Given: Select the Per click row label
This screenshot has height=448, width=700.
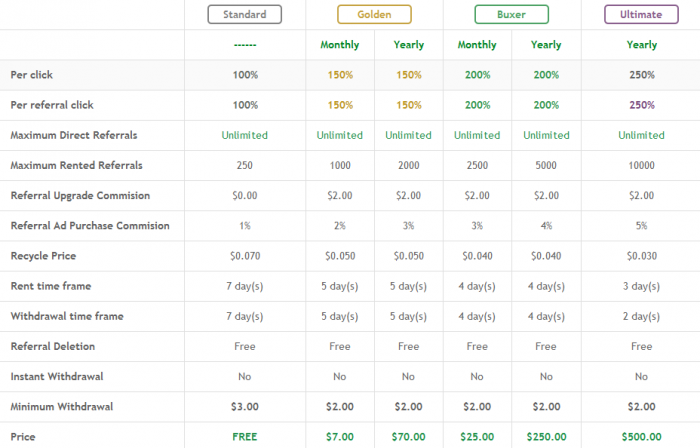Looking at the screenshot, I should click(32, 75).
